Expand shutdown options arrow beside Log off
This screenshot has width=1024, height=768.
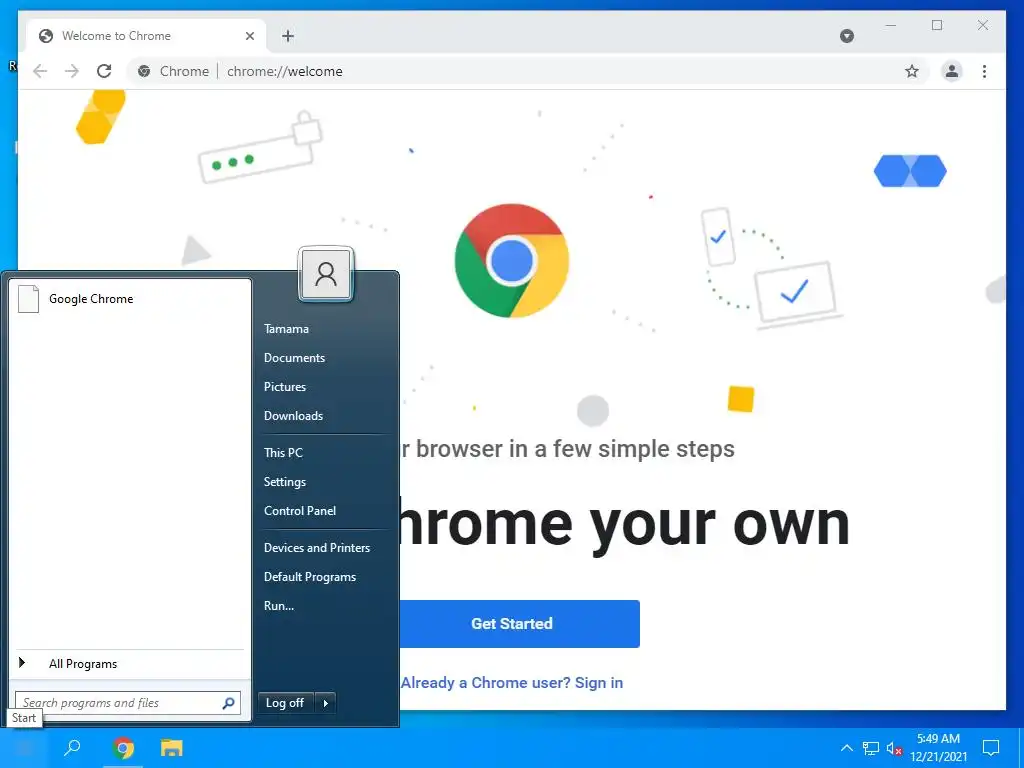click(x=325, y=703)
